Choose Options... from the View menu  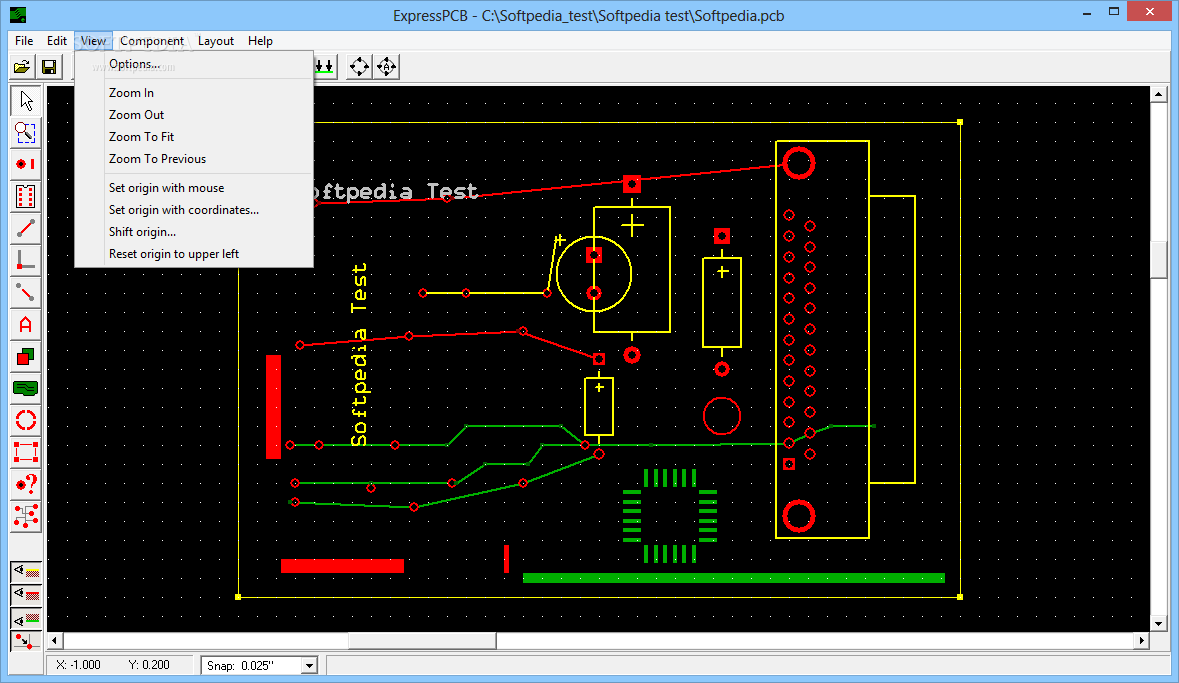[x=194, y=65]
